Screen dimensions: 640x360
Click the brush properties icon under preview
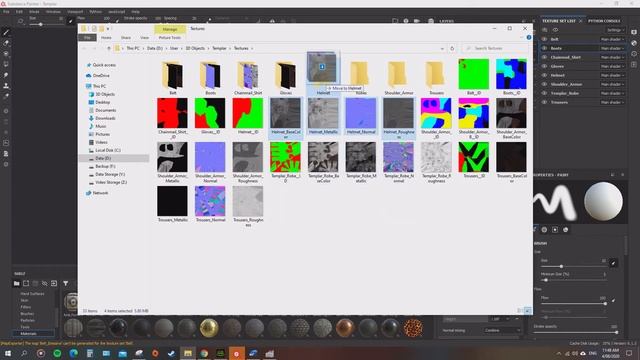pyautogui.click(x=535, y=230)
